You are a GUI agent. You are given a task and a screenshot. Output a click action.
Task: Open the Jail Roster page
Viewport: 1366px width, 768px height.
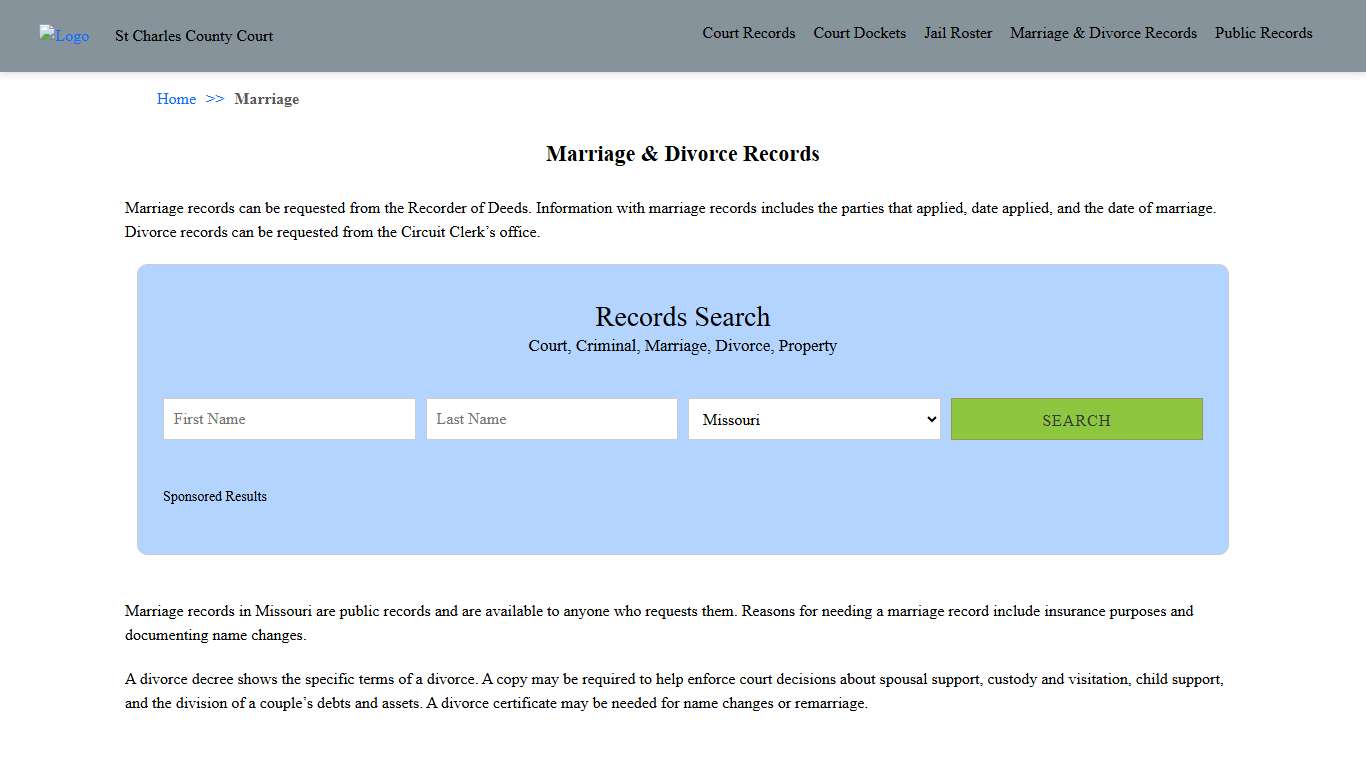[x=957, y=33]
